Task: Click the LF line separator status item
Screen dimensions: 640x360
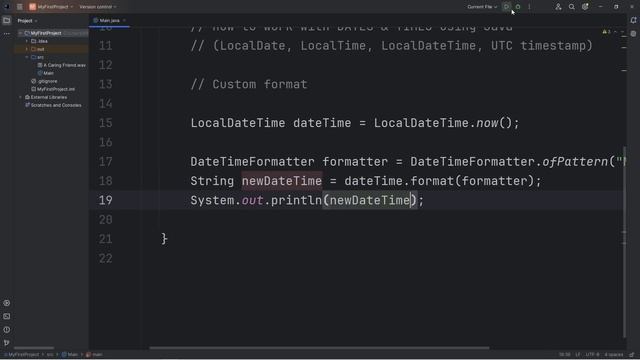Action: [578, 355]
